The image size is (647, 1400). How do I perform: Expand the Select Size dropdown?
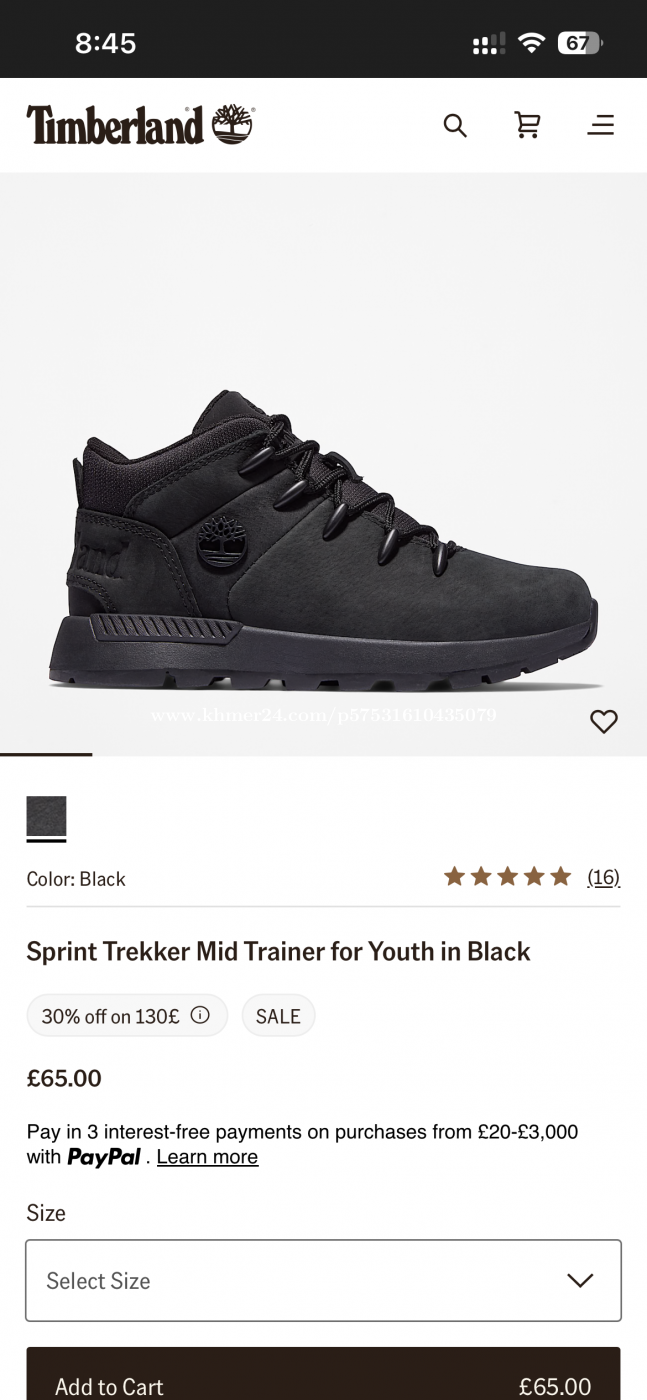(x=323, y=1281)
